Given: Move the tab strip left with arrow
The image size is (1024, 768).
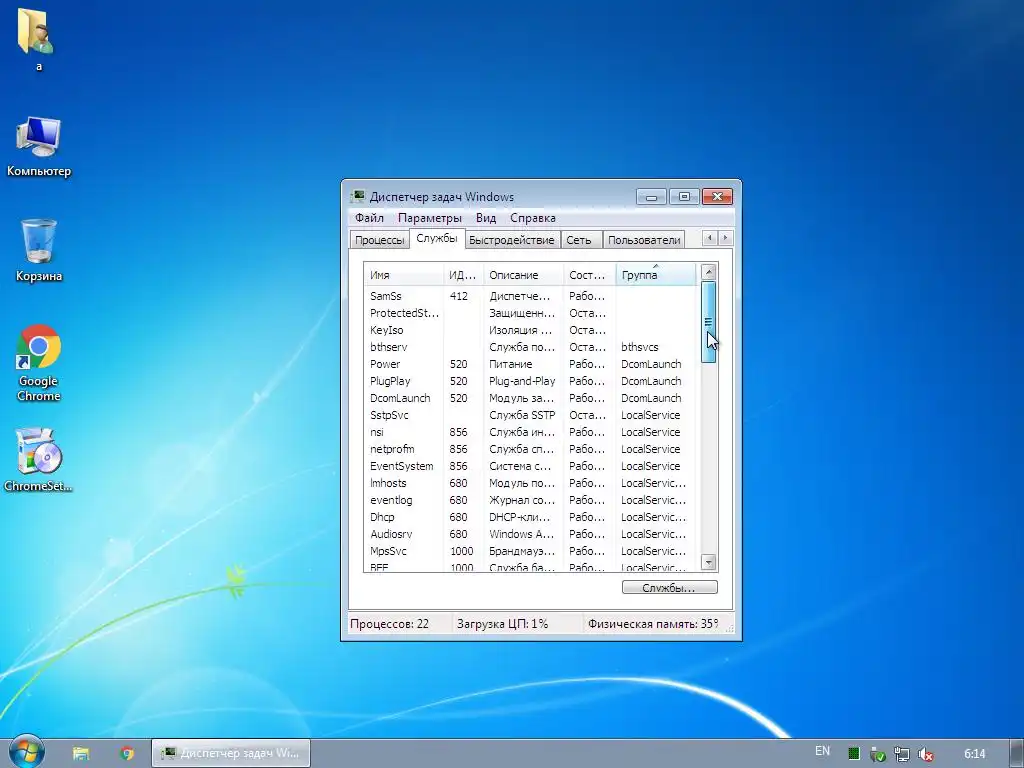Looking at the screenshot, I should [x=710, y=238].
